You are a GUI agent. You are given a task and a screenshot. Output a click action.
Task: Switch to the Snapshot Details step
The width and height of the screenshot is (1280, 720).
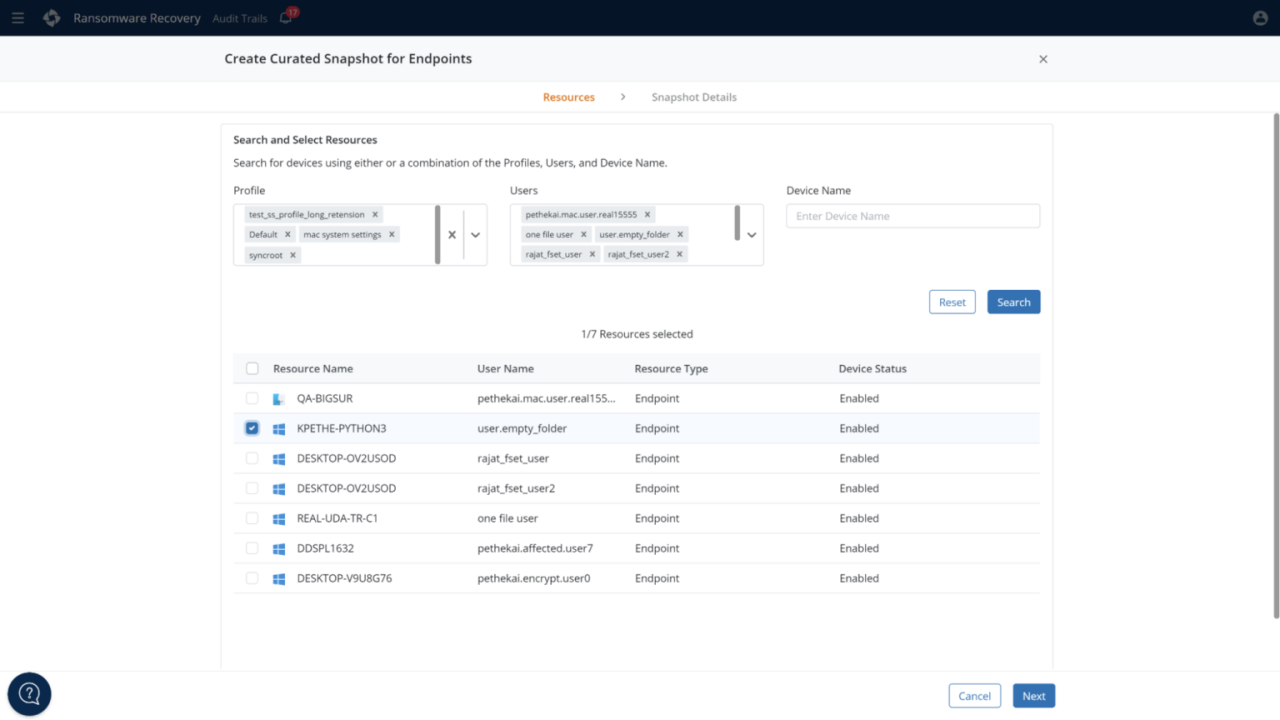(694, 97)
